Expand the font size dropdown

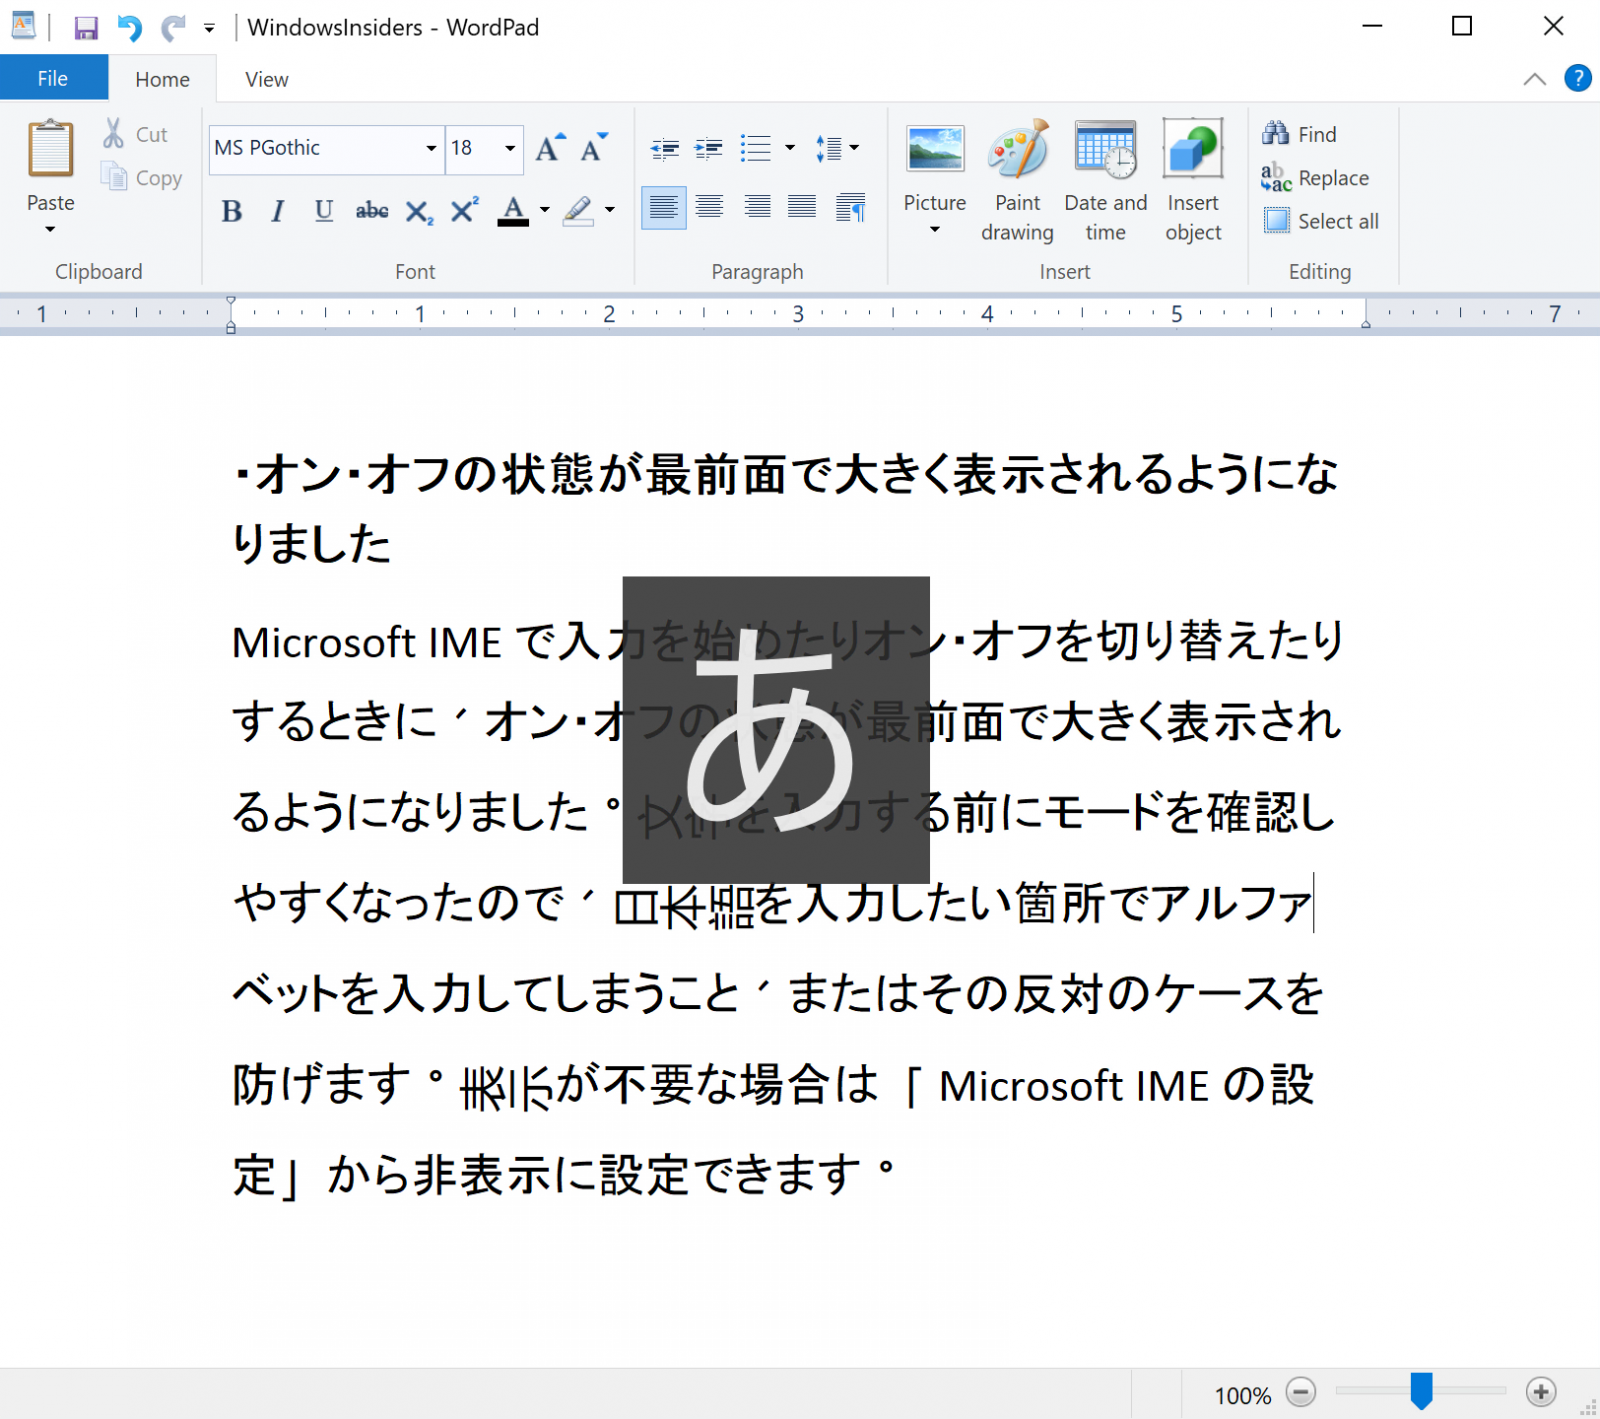[508, 148]
